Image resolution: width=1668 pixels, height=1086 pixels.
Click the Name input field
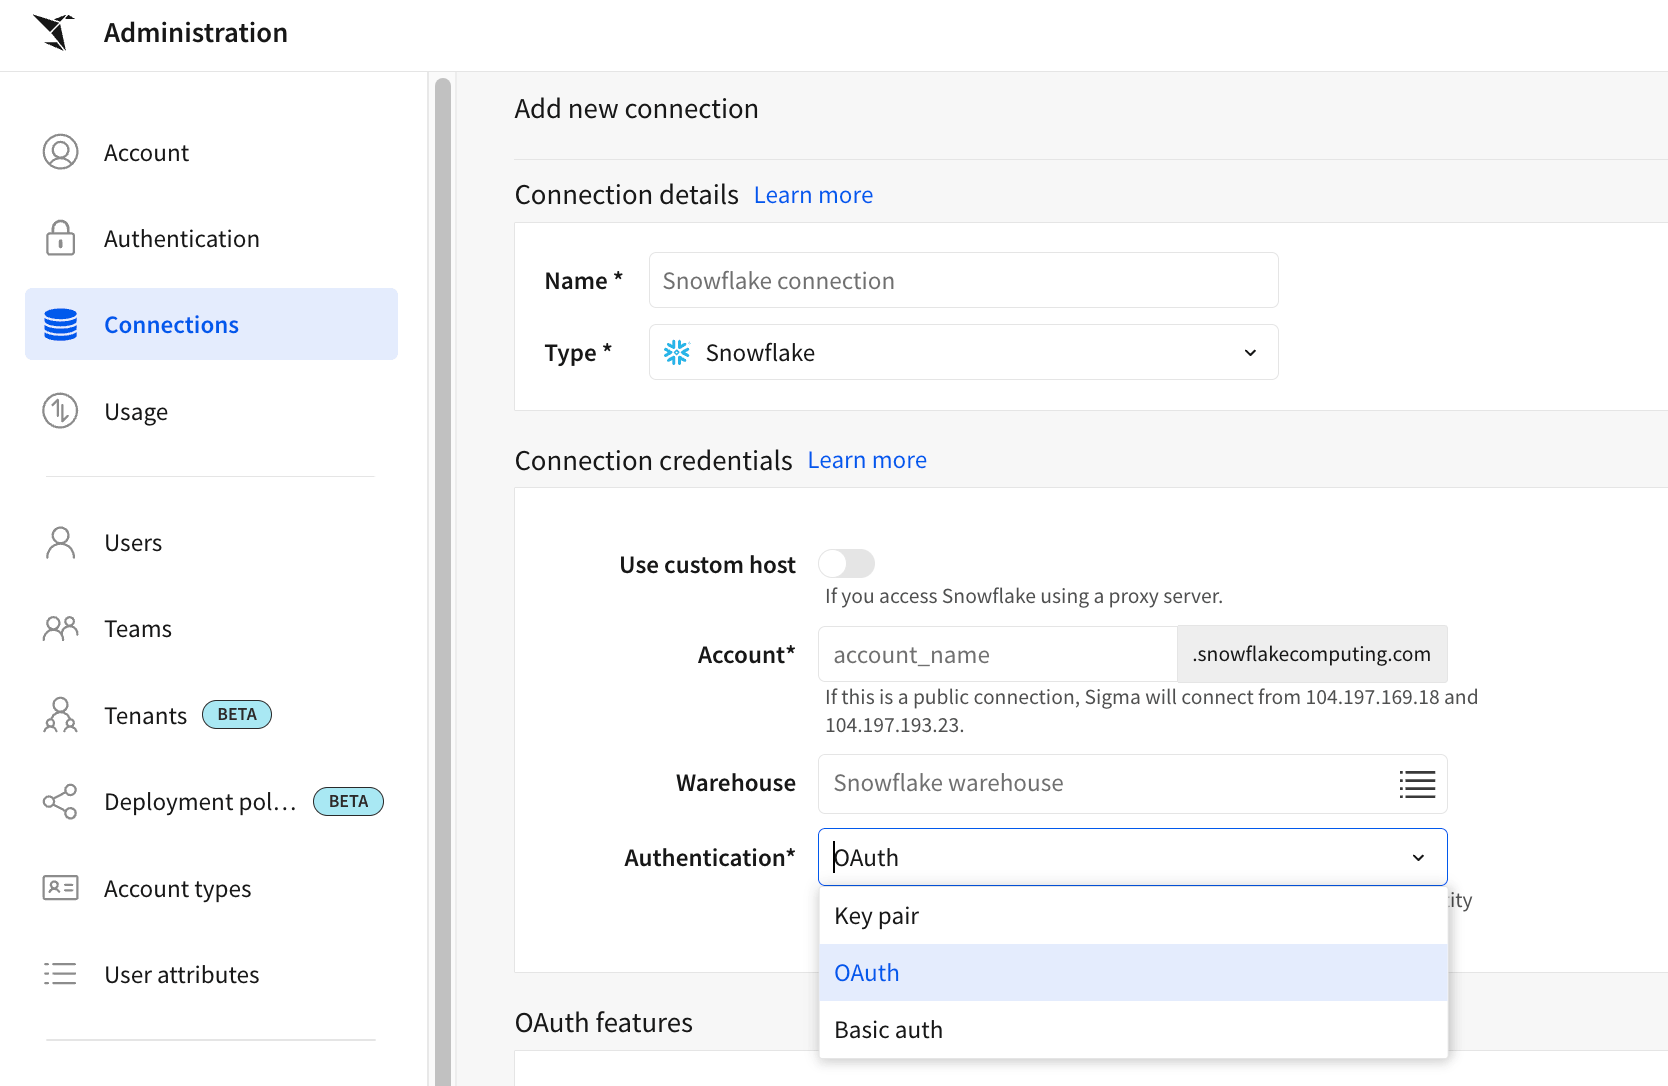[962, 281]
